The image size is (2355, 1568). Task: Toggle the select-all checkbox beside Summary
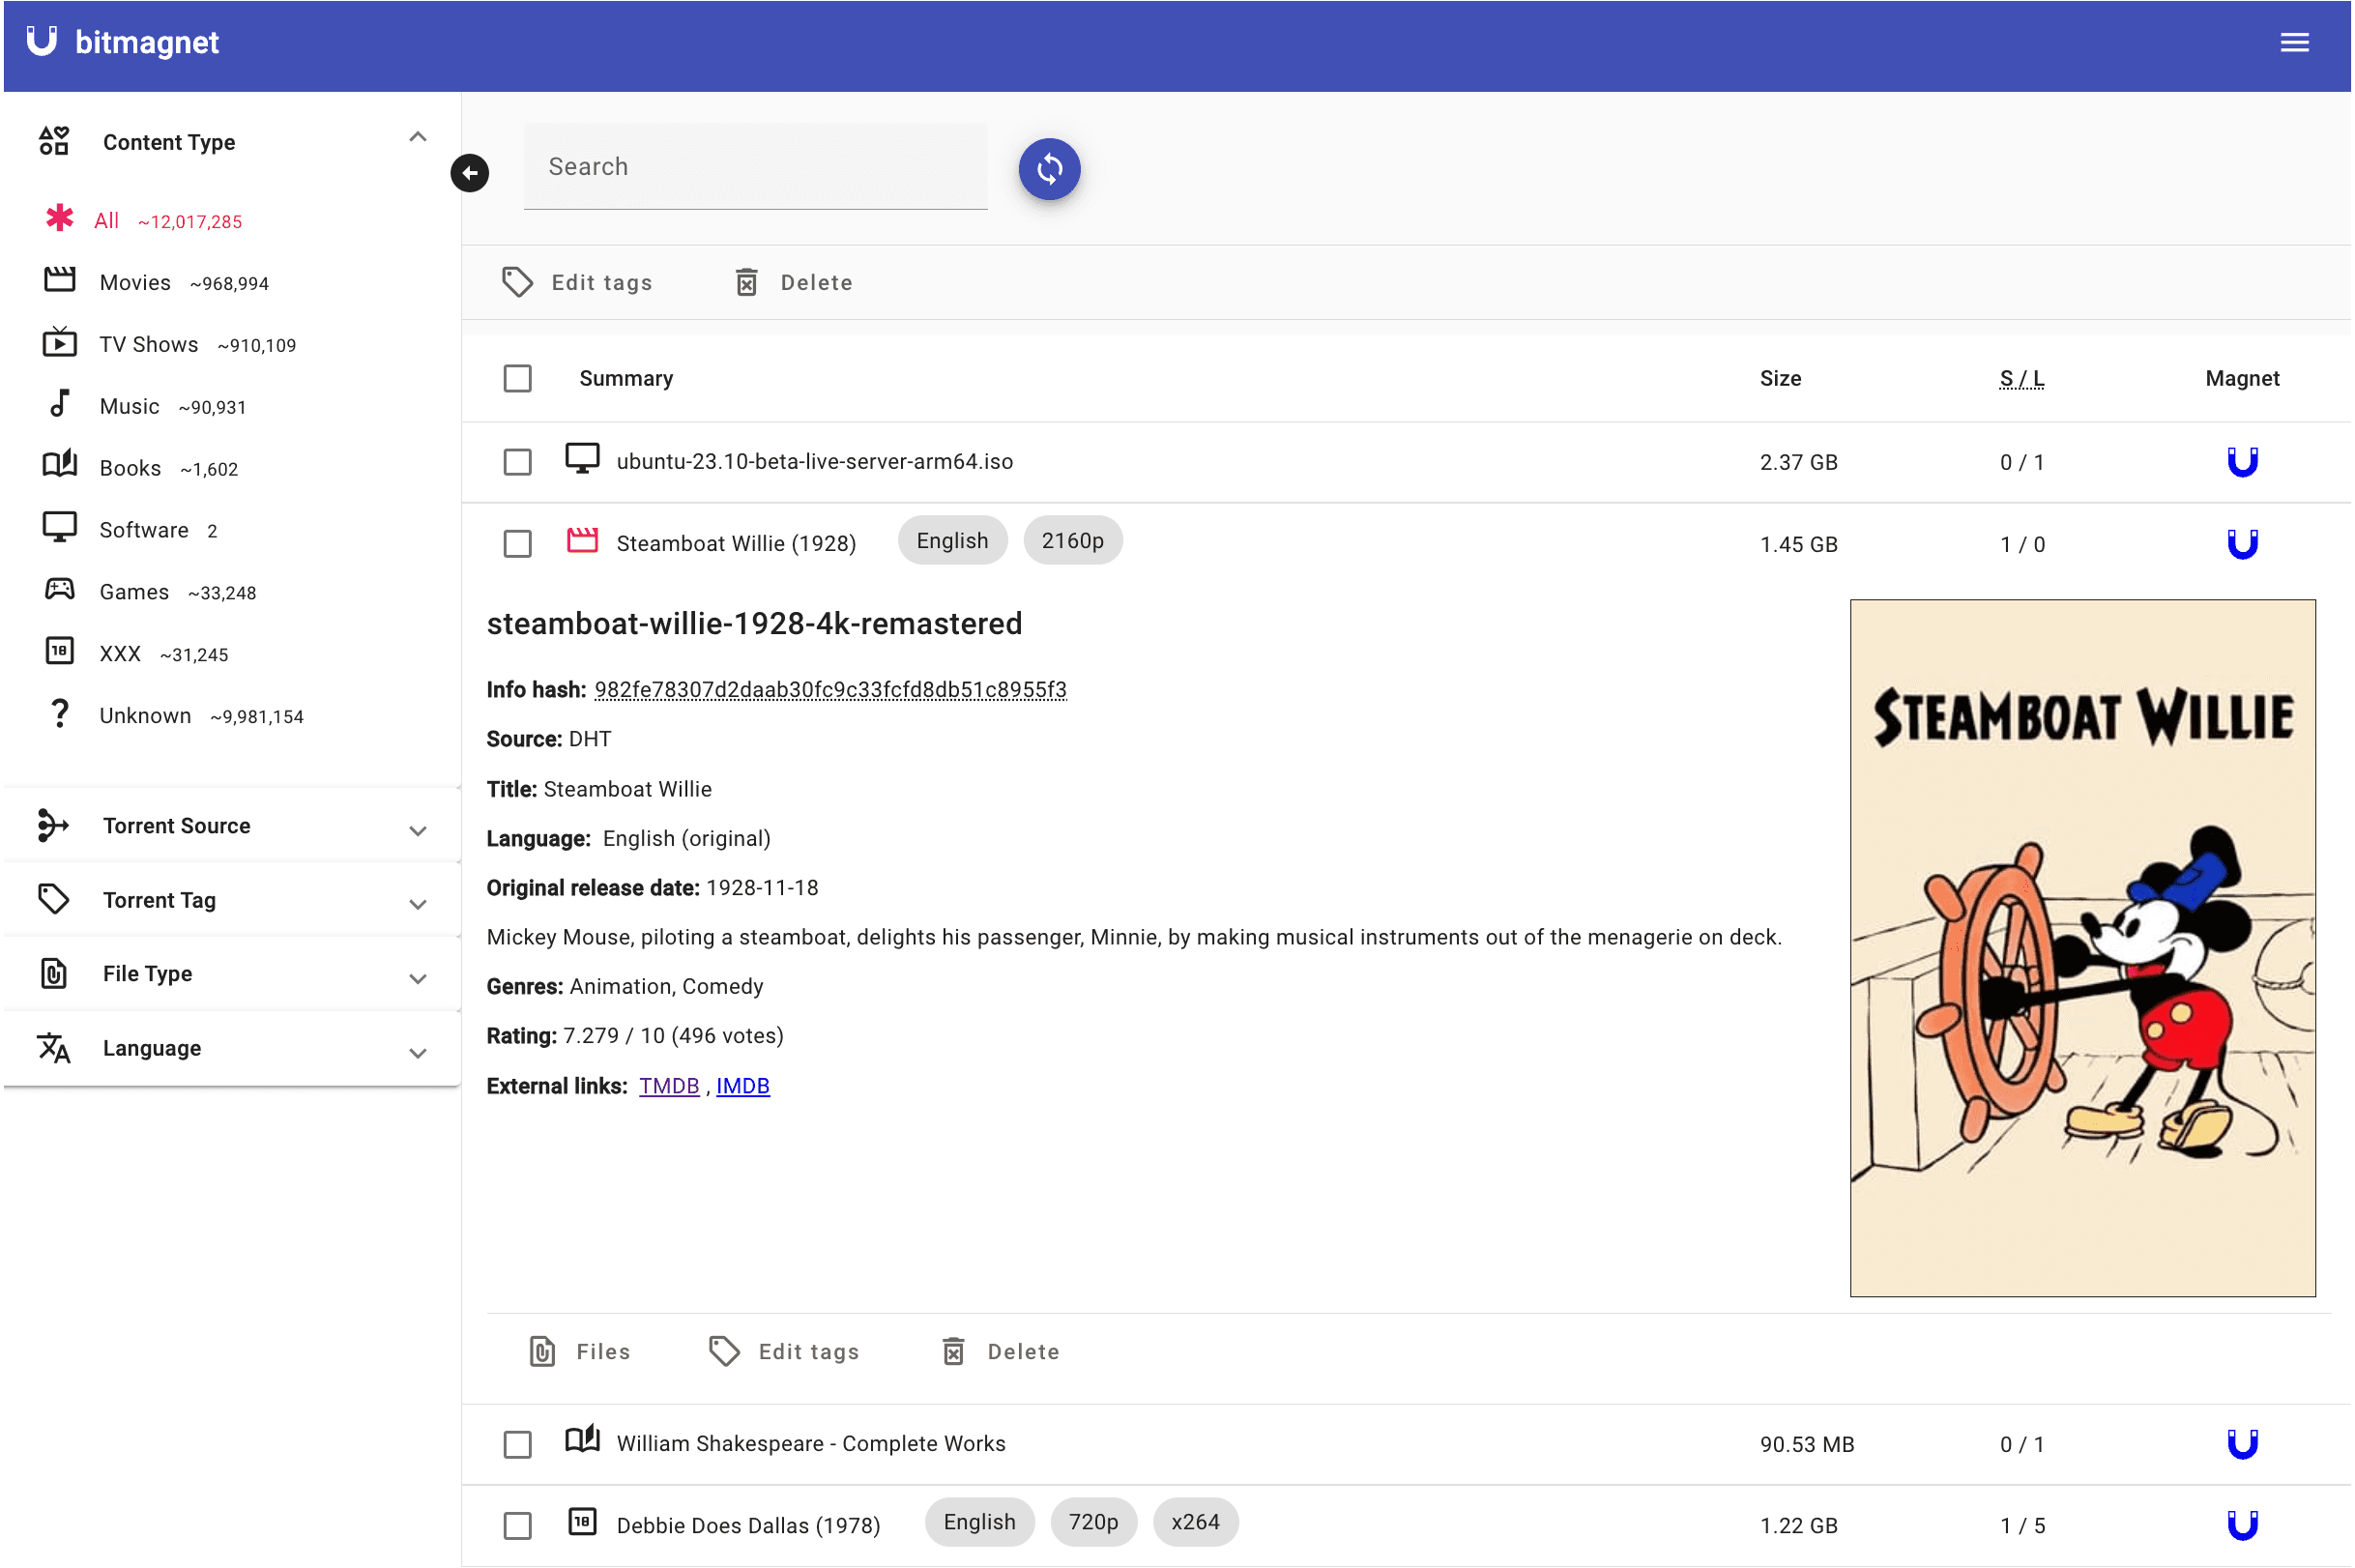517,379
